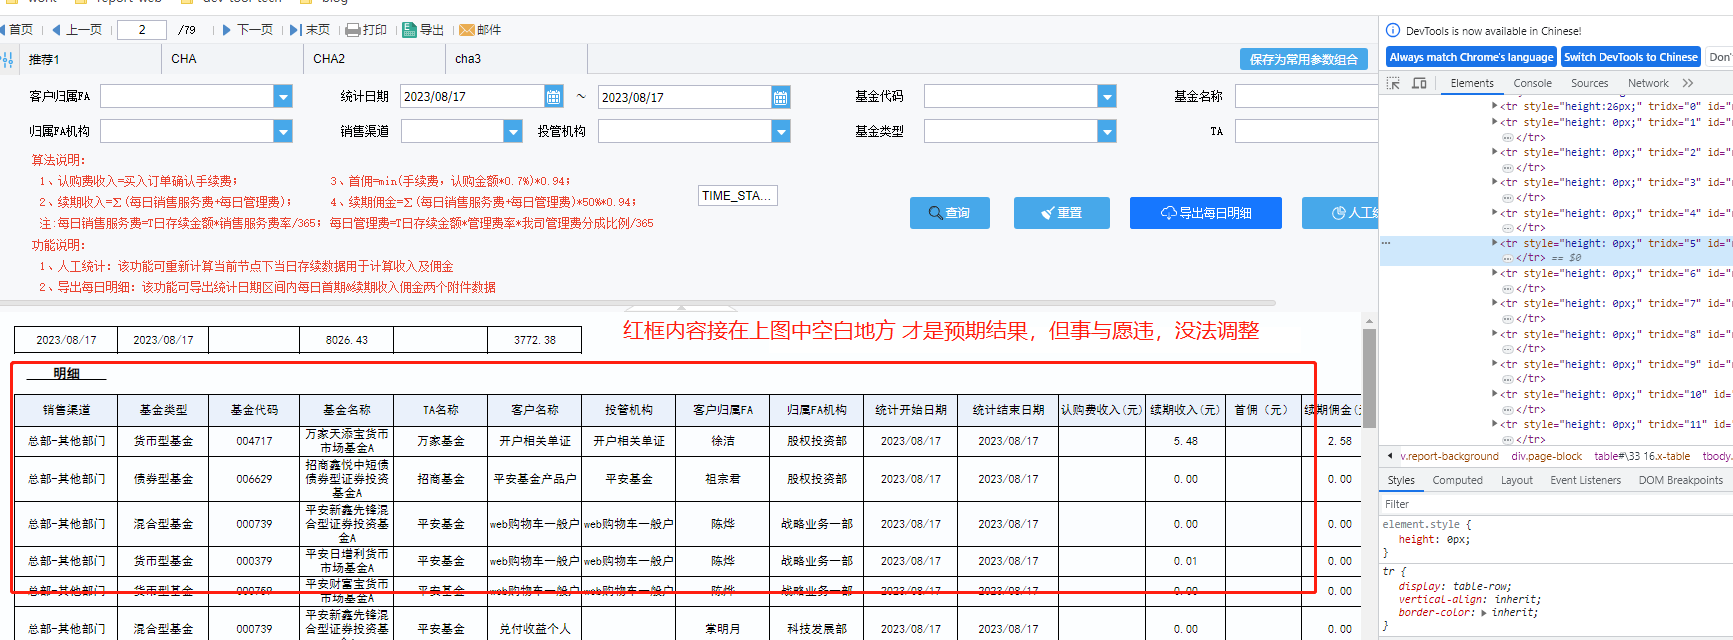The width and height of the screenshot is (1733, 640).
Task: Click the 查询 search button
Action: point(950,213)
